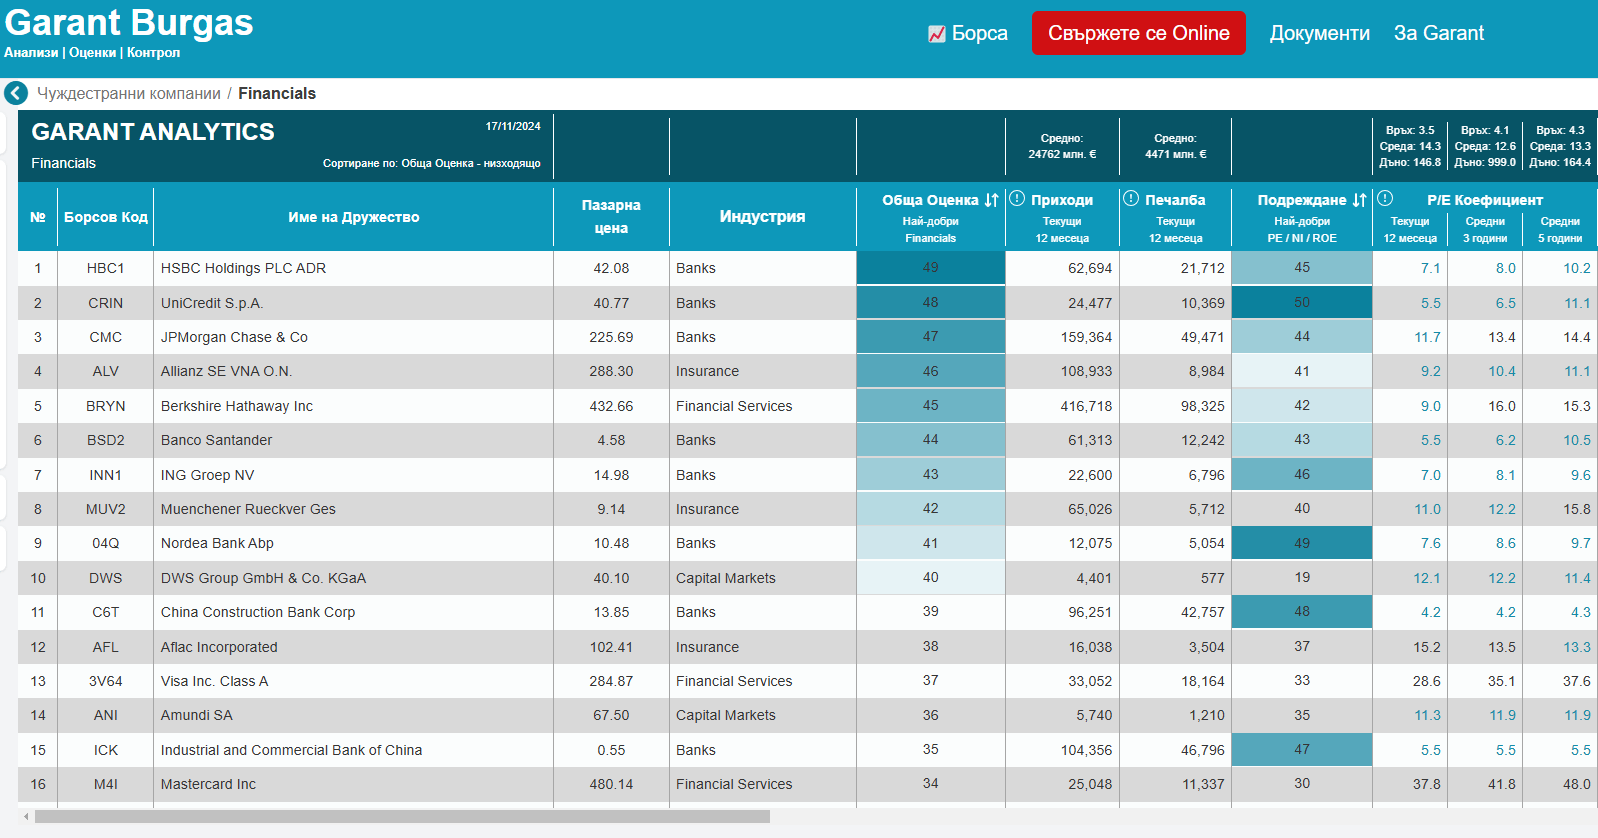Screen dimensions: 1598x838
Task: Select ING Groep NV row
Action: coord(207,475)
